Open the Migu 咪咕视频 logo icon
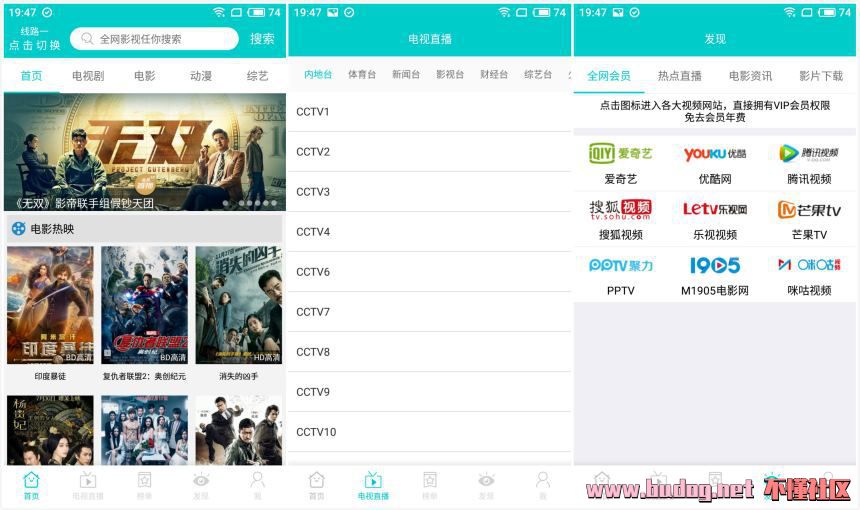860x510 pixels. pos(809,265)
